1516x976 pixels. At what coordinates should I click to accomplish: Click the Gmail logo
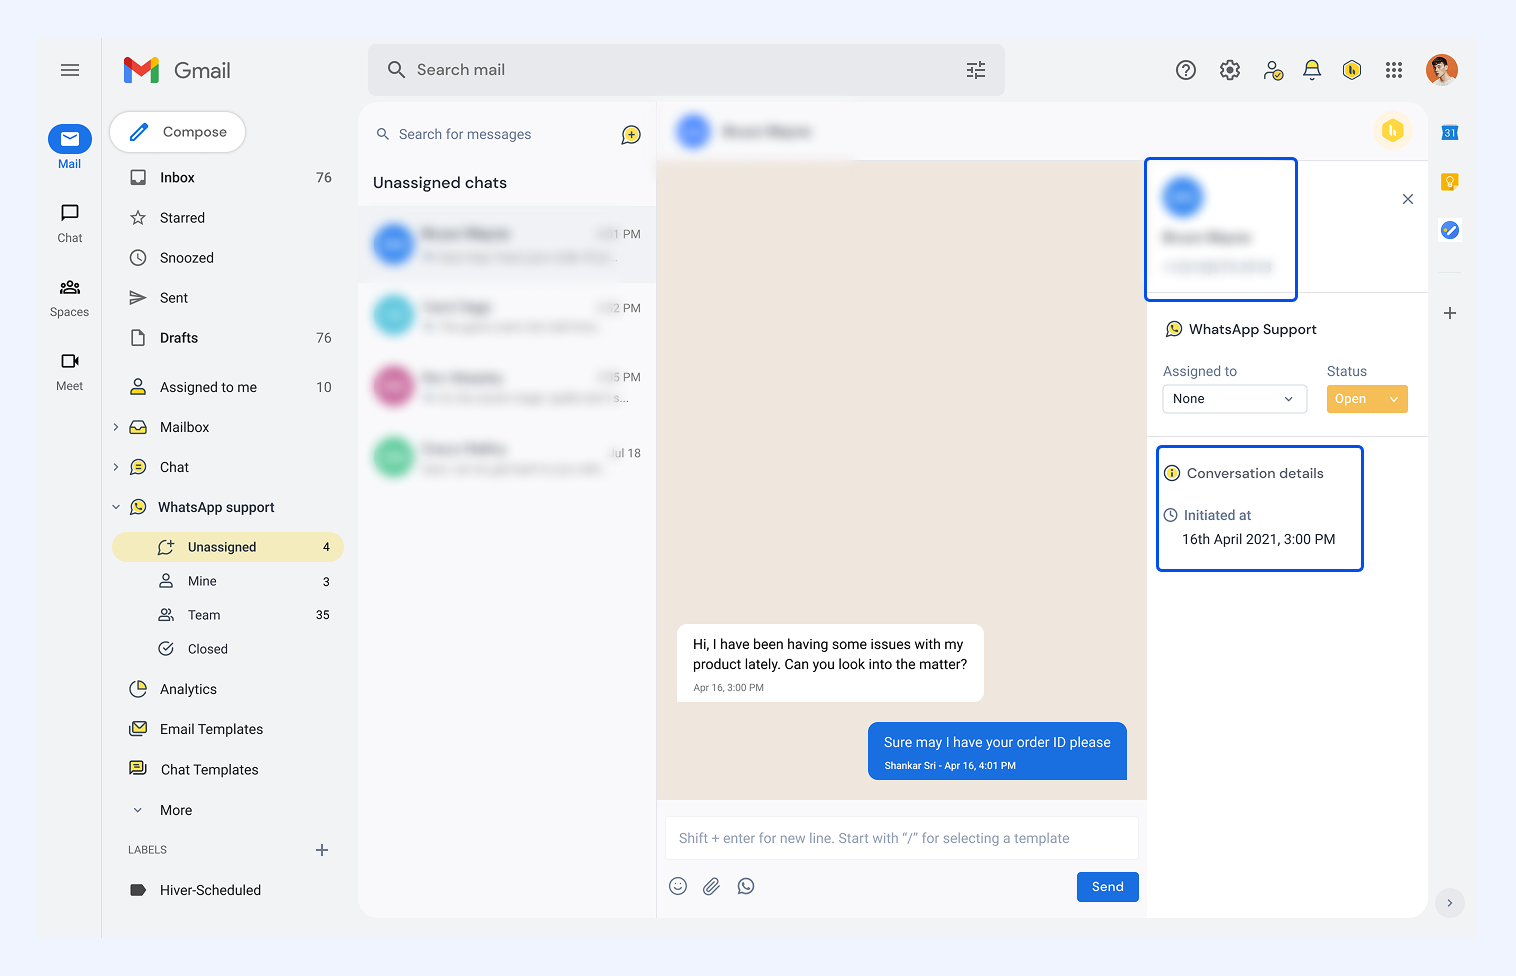click(x=177, y=70)
